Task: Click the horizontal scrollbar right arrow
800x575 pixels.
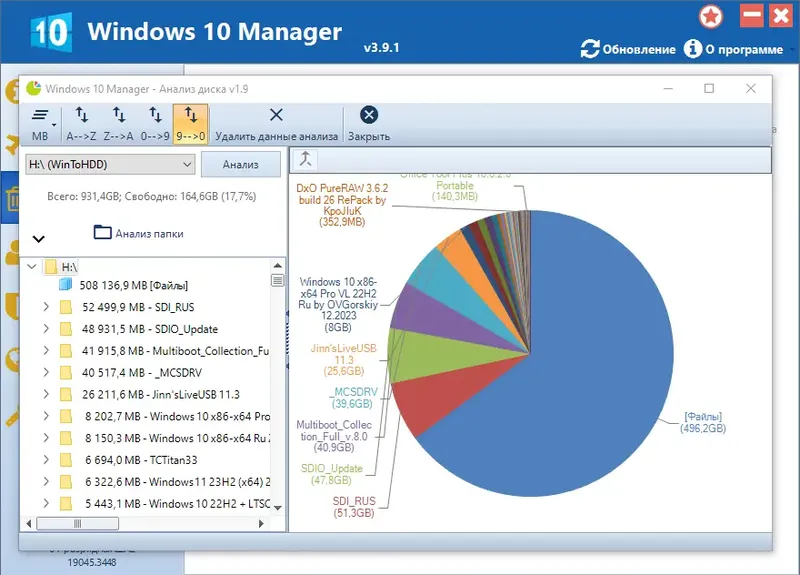Action: [x=261, y=523]
